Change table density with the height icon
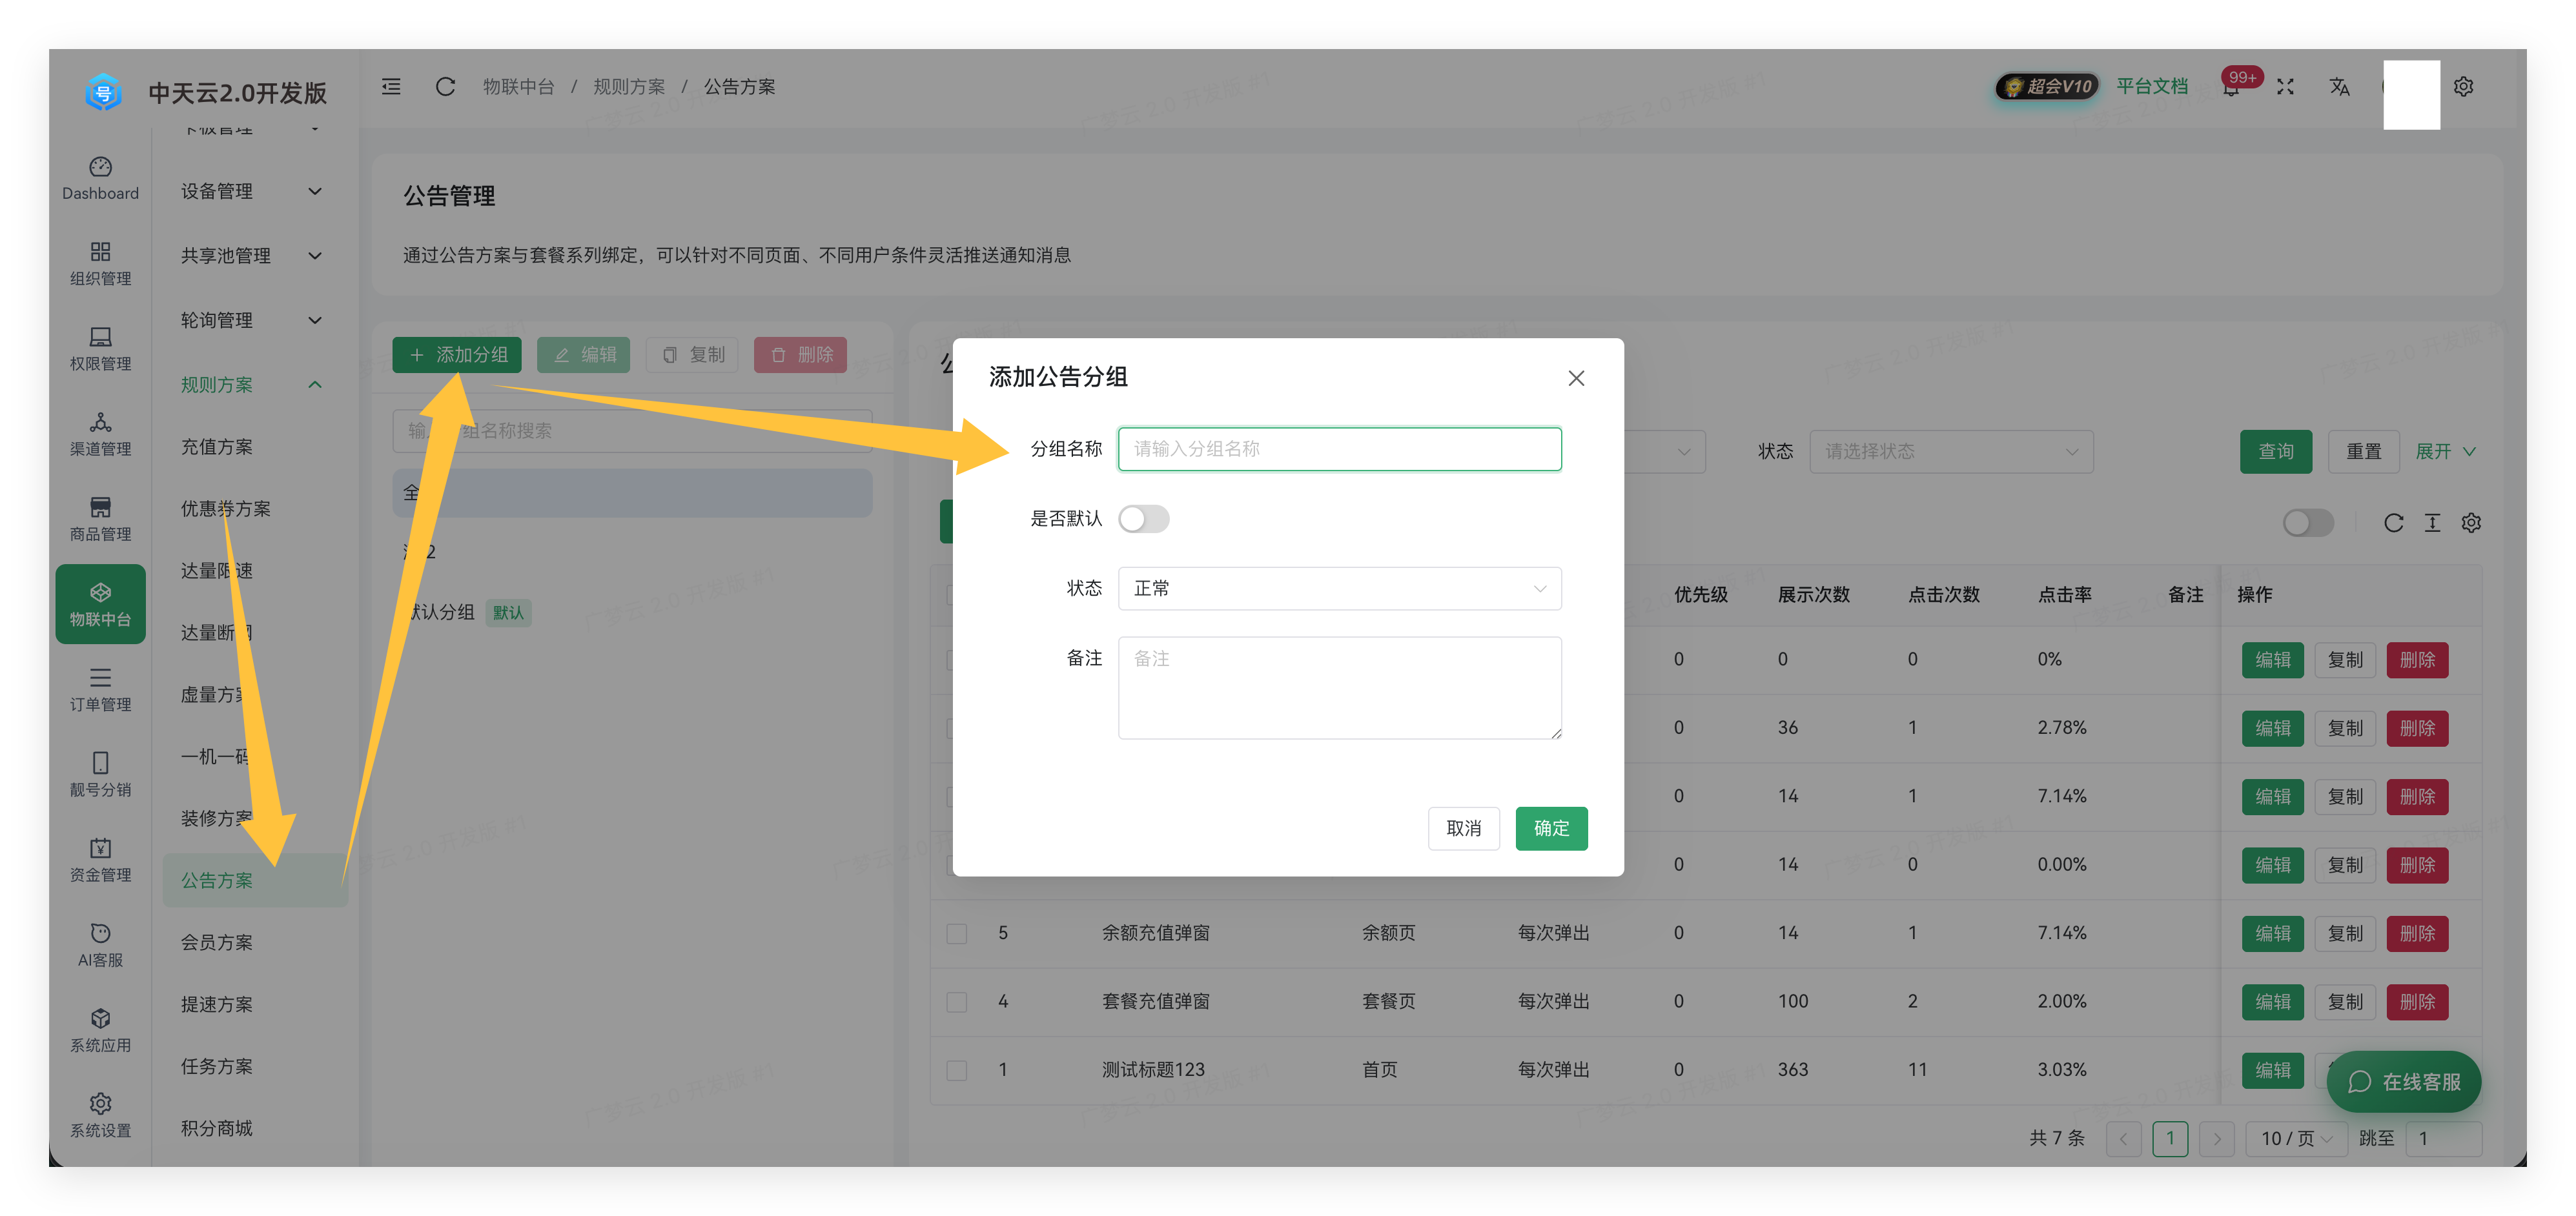2576x1216 pixels. pyautogui.click(x=2432, y=522)
